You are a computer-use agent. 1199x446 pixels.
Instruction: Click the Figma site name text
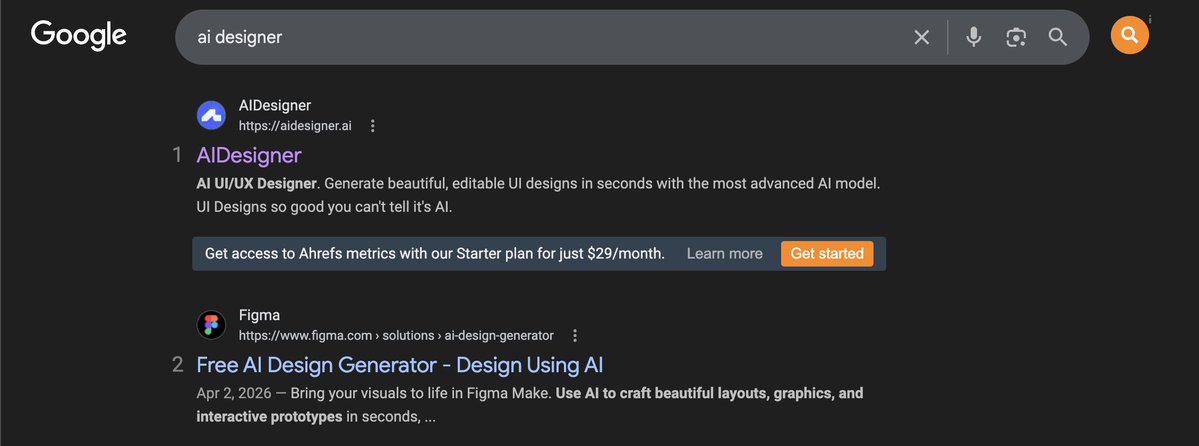pyautogui.click(x=259, y=315)
